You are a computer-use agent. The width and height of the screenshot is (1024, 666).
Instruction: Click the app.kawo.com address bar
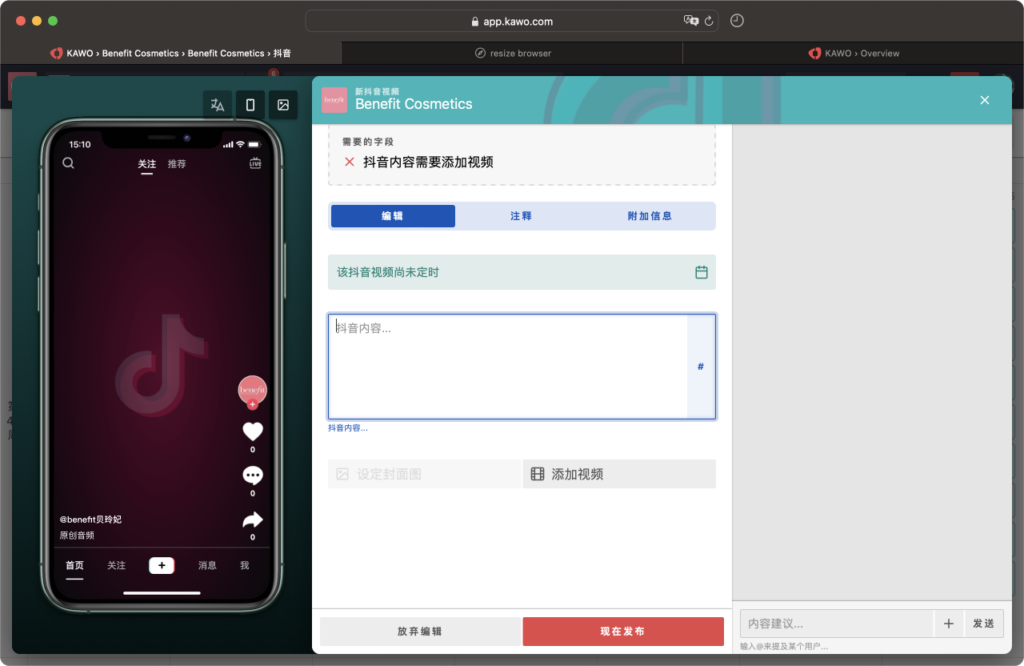(x=512, y=21)
